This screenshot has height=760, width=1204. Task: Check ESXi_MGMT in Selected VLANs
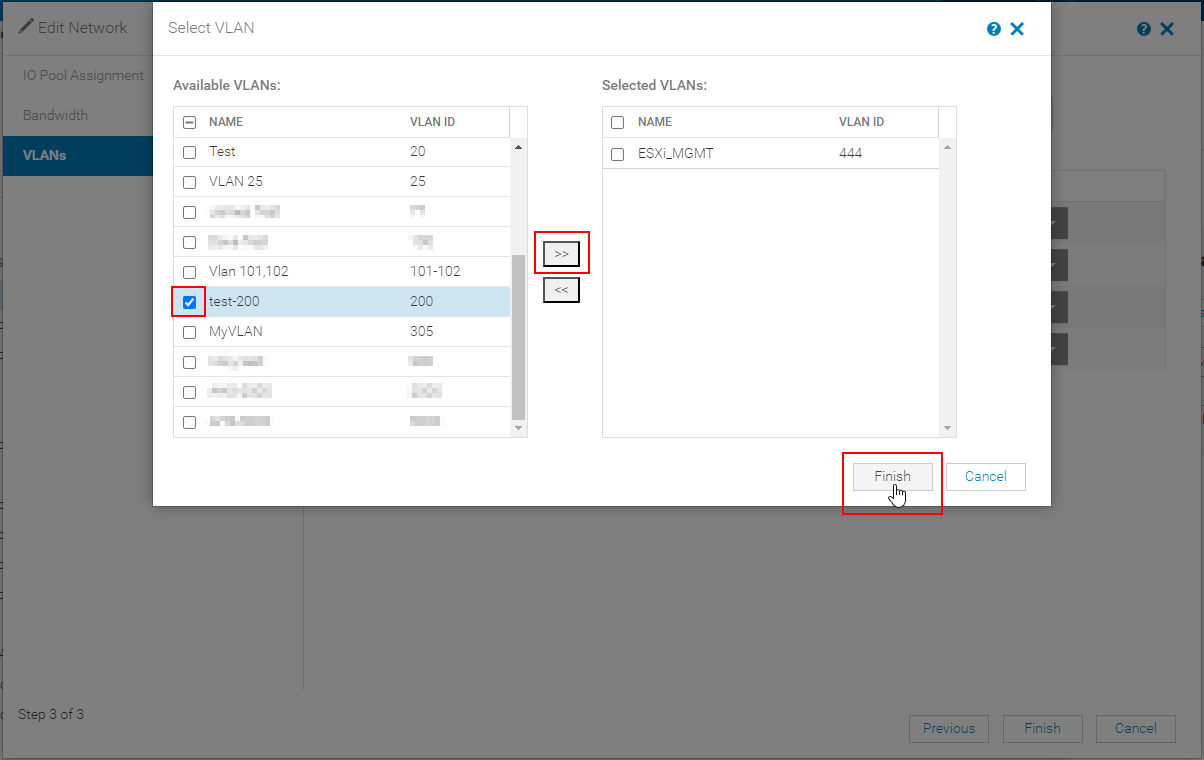[617, 153]
